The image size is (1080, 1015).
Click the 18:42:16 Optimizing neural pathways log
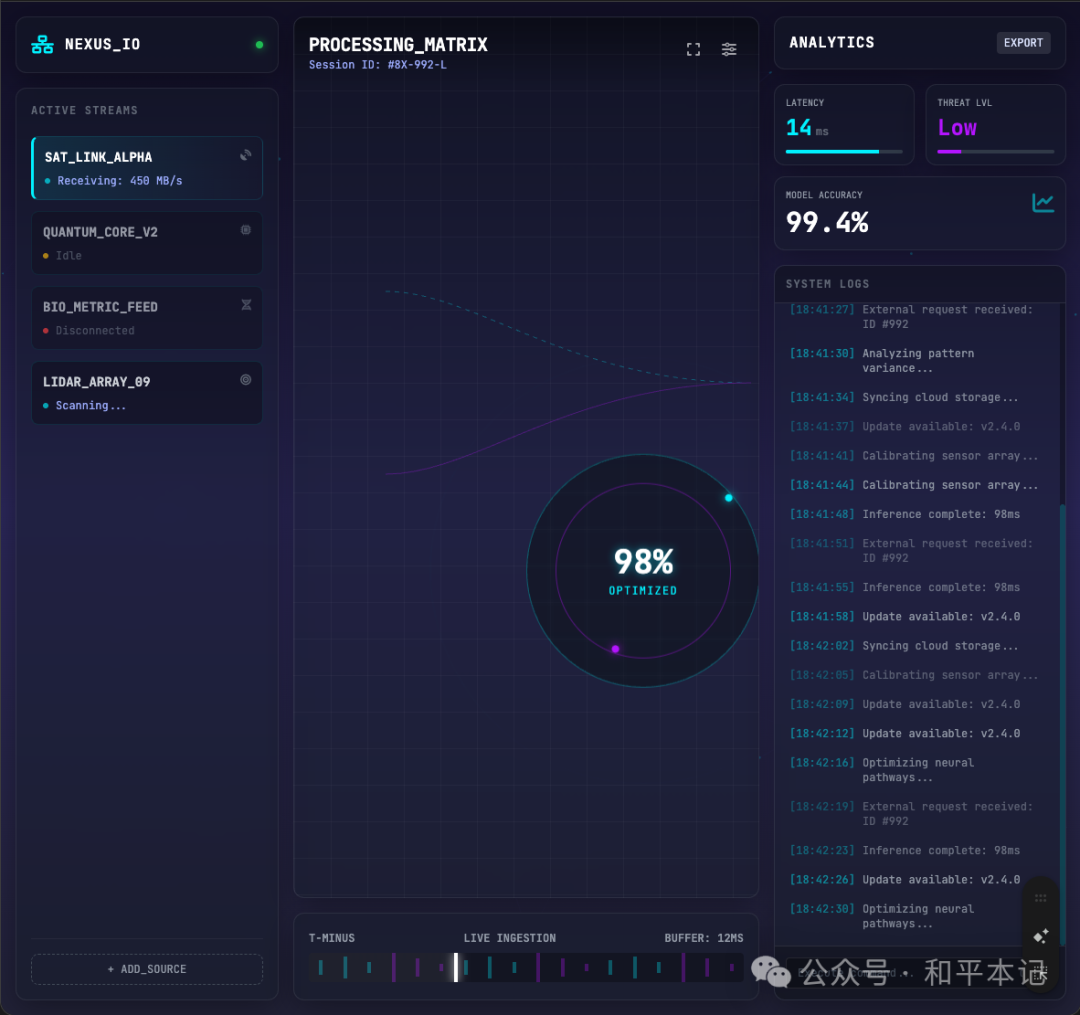coord(882,770)
